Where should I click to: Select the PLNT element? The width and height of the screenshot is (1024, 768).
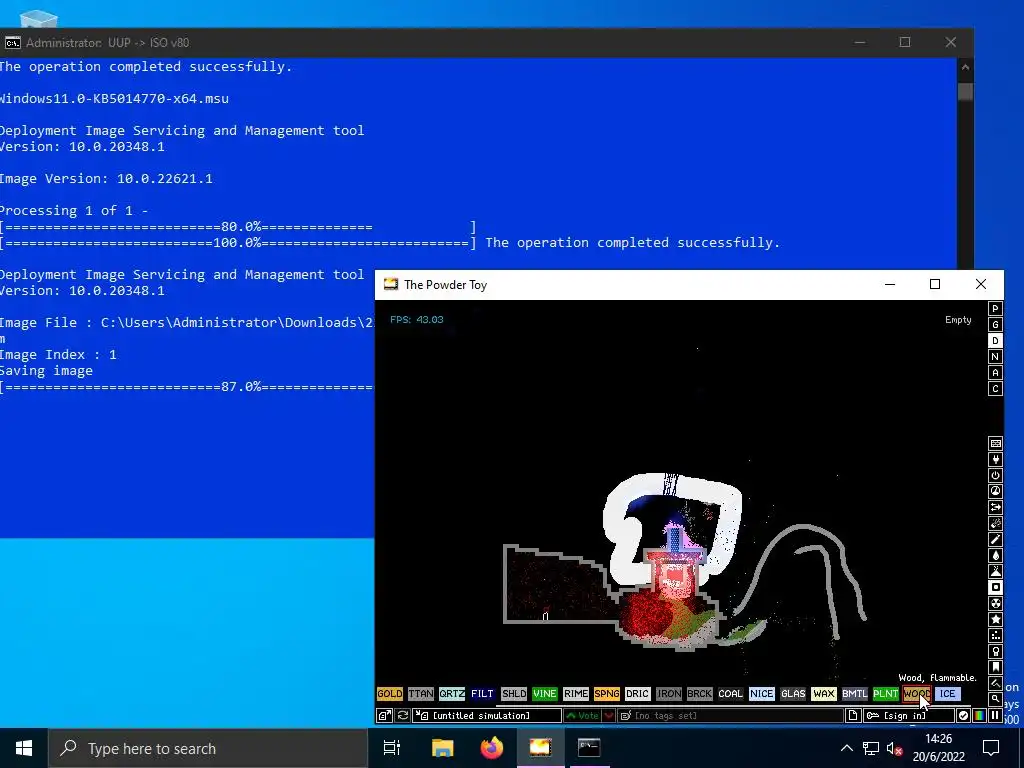[886, 694]
